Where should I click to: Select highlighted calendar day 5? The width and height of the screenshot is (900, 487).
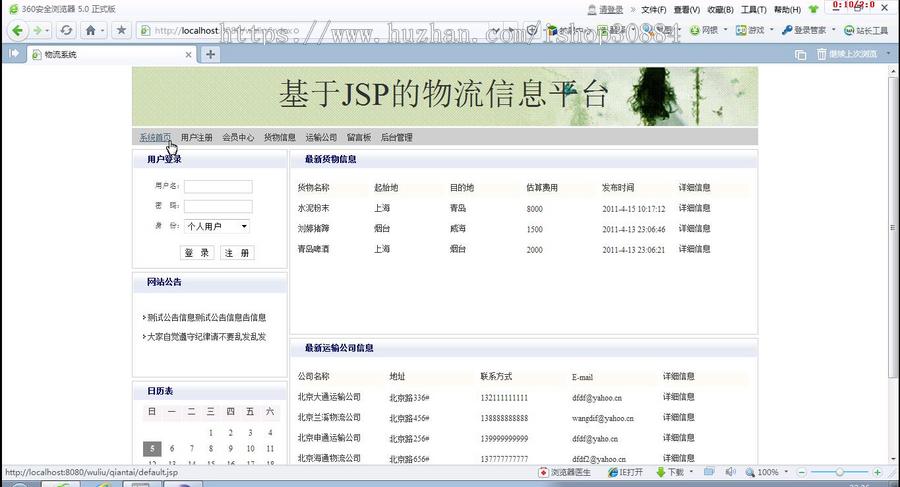pos(152,449)
